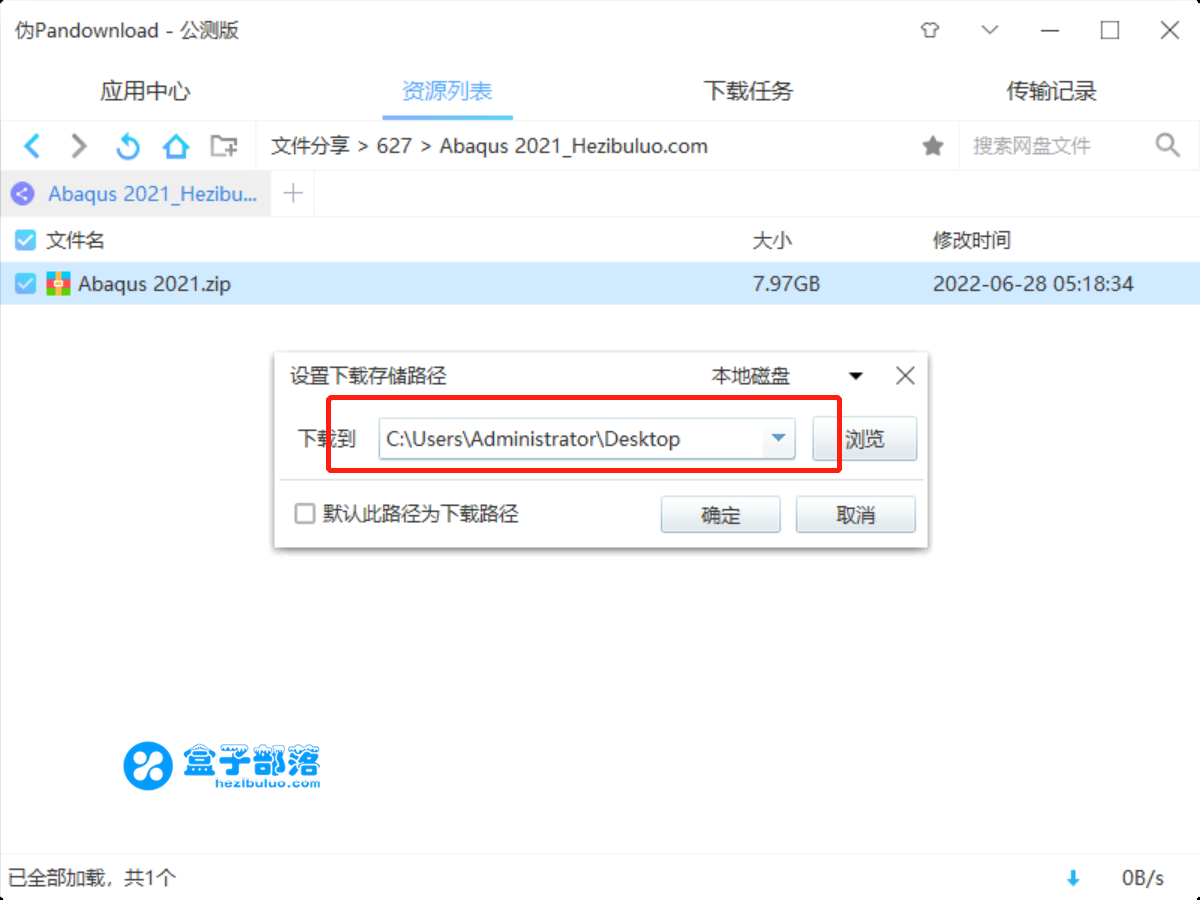The width and height of the screenshot is (1200, 900).
Task: Click the 0B/s speed indicator
Action: pyautogui.click(x=1143, y=878)
